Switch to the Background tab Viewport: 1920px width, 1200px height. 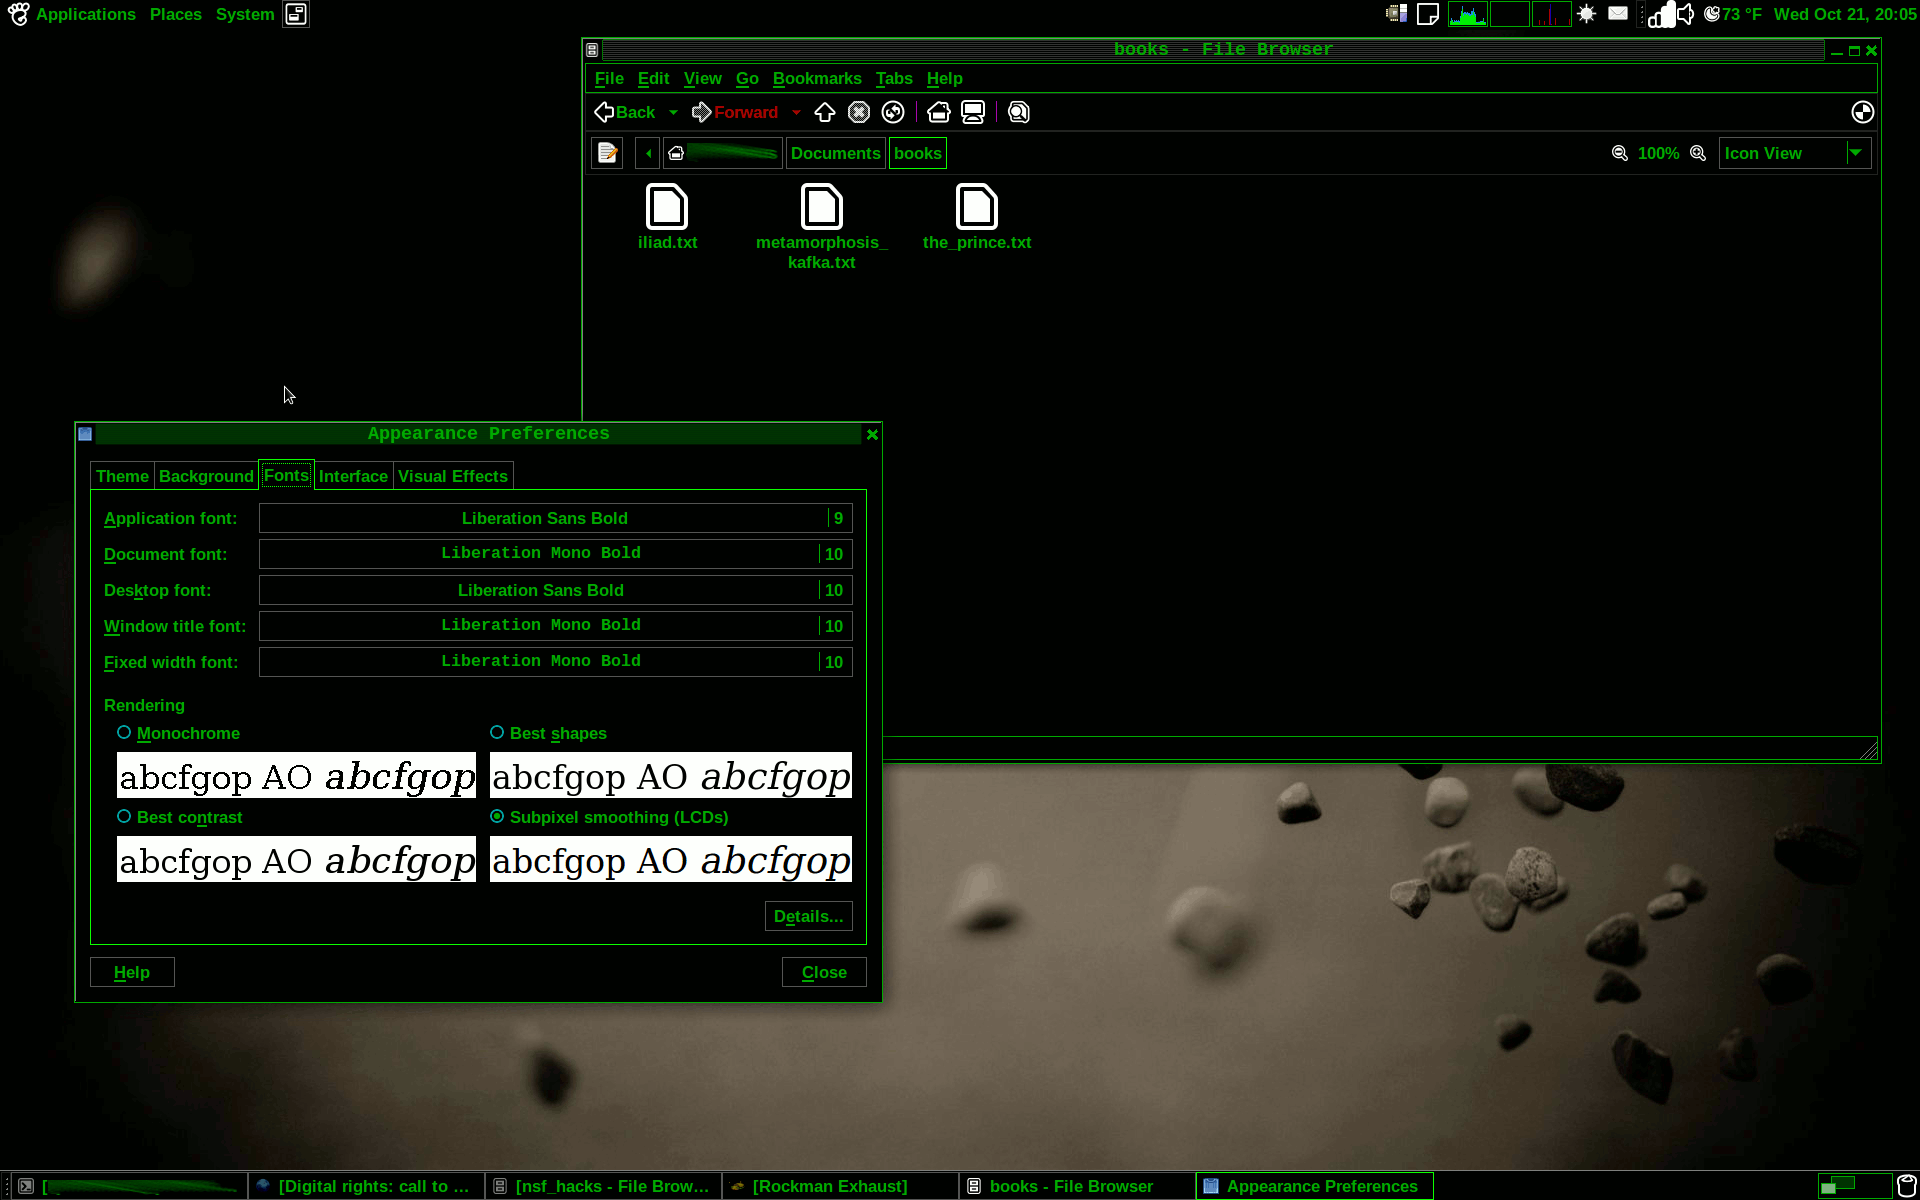click(206, 476)
